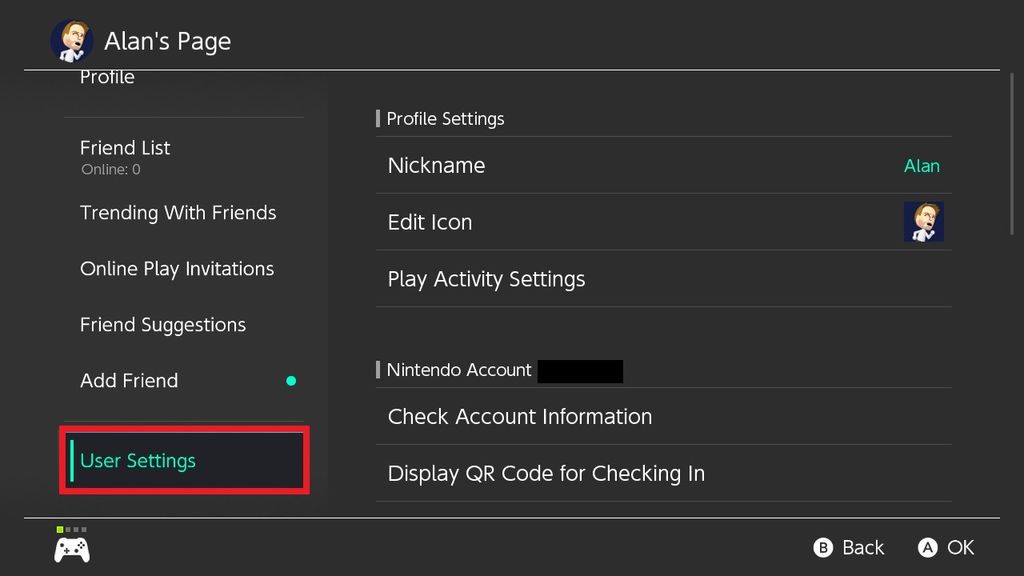Screen dimensions: 1024x576
Task: Select Trending With Friends
Action: 178,212
